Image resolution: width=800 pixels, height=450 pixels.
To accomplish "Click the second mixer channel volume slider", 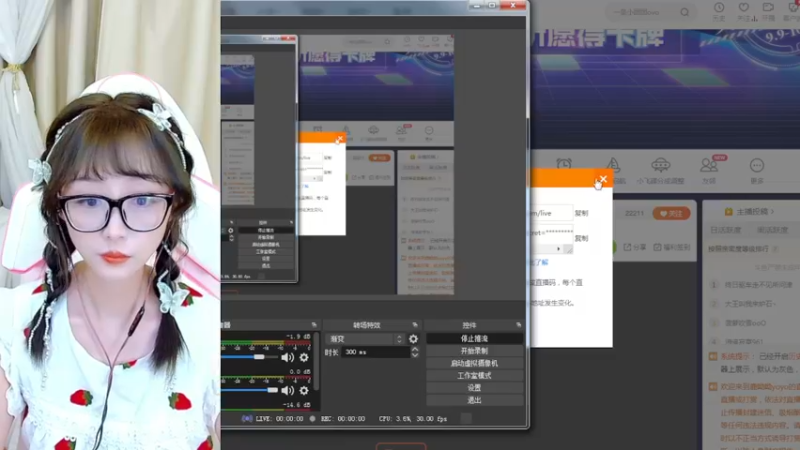I will tap(249, 390).
